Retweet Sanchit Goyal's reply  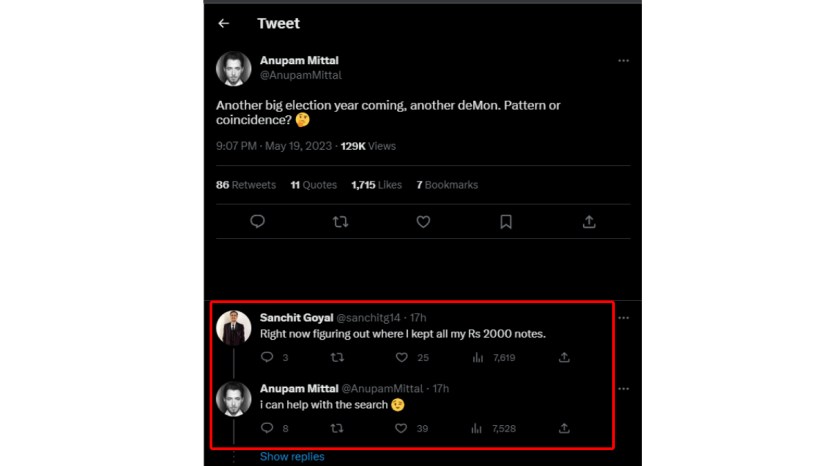point(337,357)
